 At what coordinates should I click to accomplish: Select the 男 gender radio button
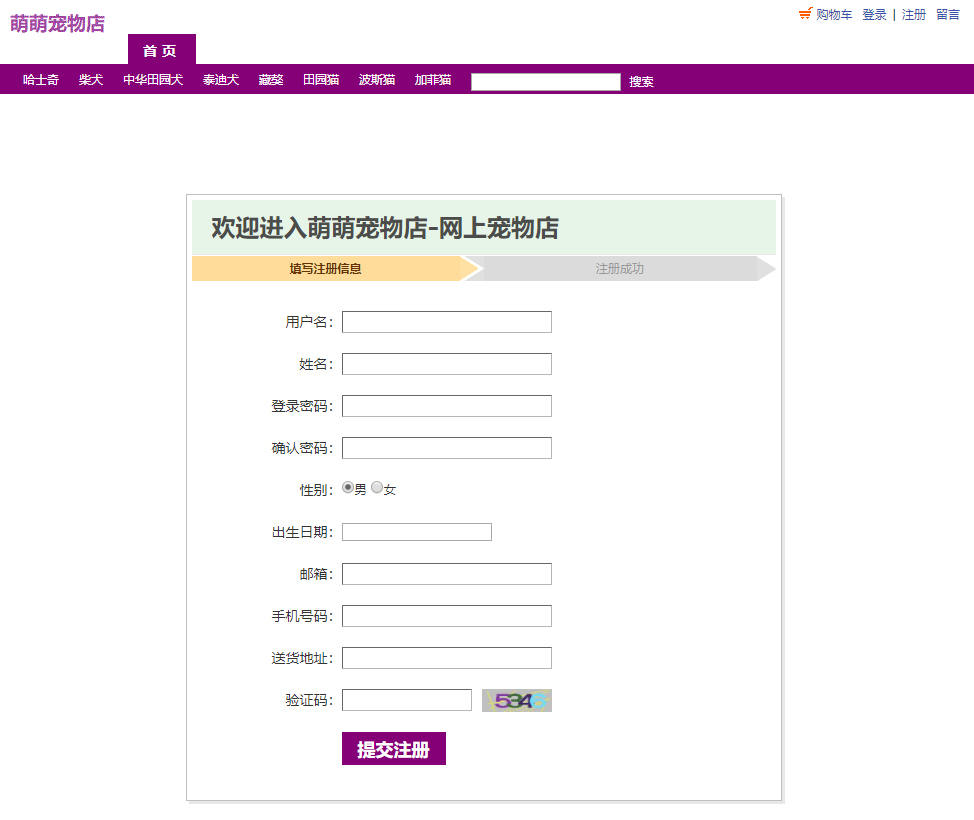tap(347, 486)
